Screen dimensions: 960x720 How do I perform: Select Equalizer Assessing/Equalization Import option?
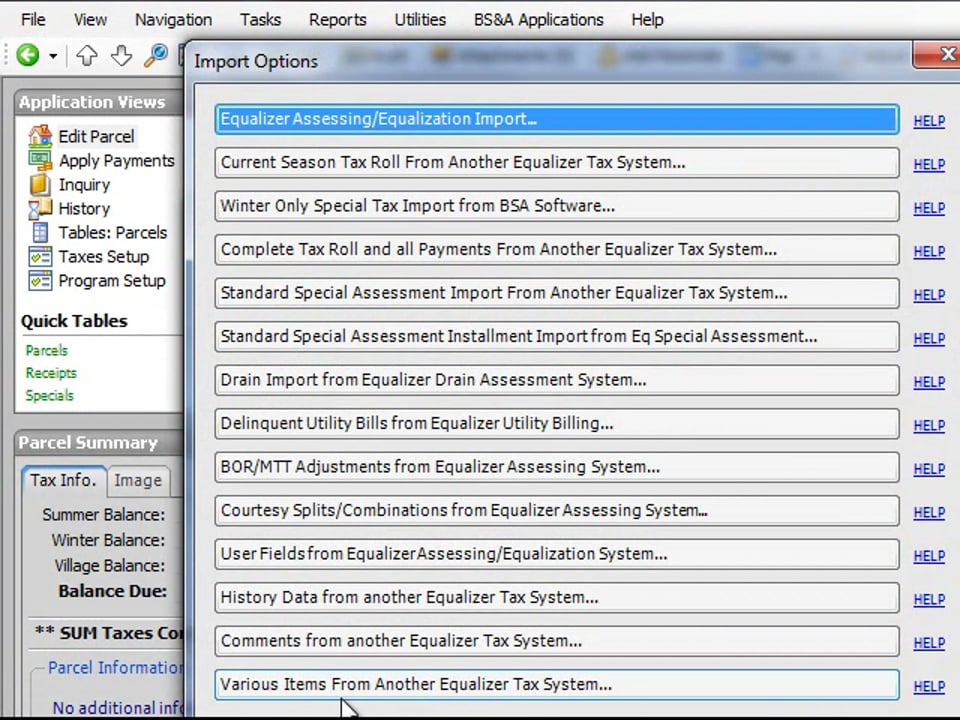pos(557,119)
